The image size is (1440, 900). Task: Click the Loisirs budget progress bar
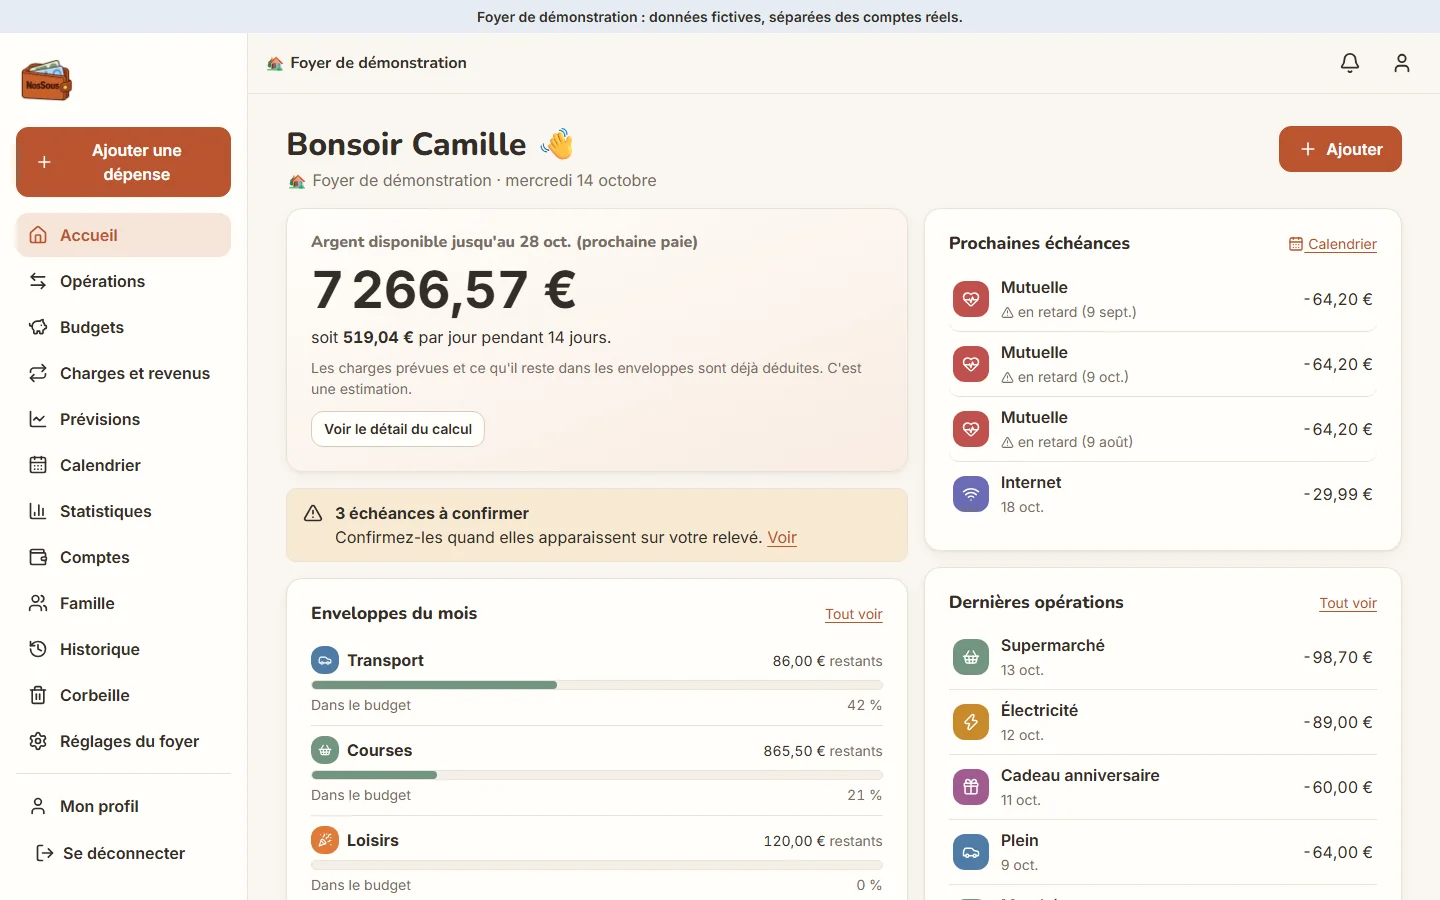tap(597, 865)
